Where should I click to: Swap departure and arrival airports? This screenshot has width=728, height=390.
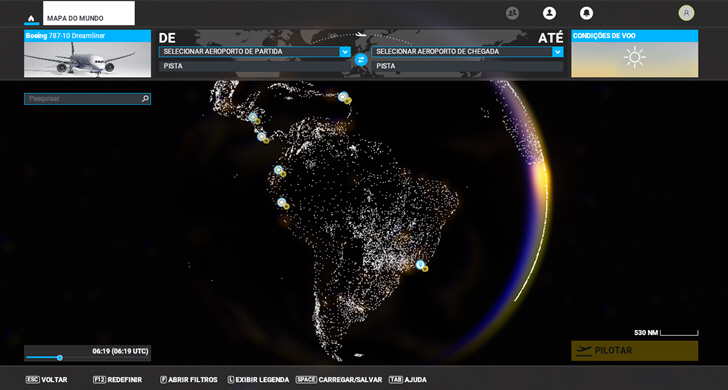[x=361, y=59]
